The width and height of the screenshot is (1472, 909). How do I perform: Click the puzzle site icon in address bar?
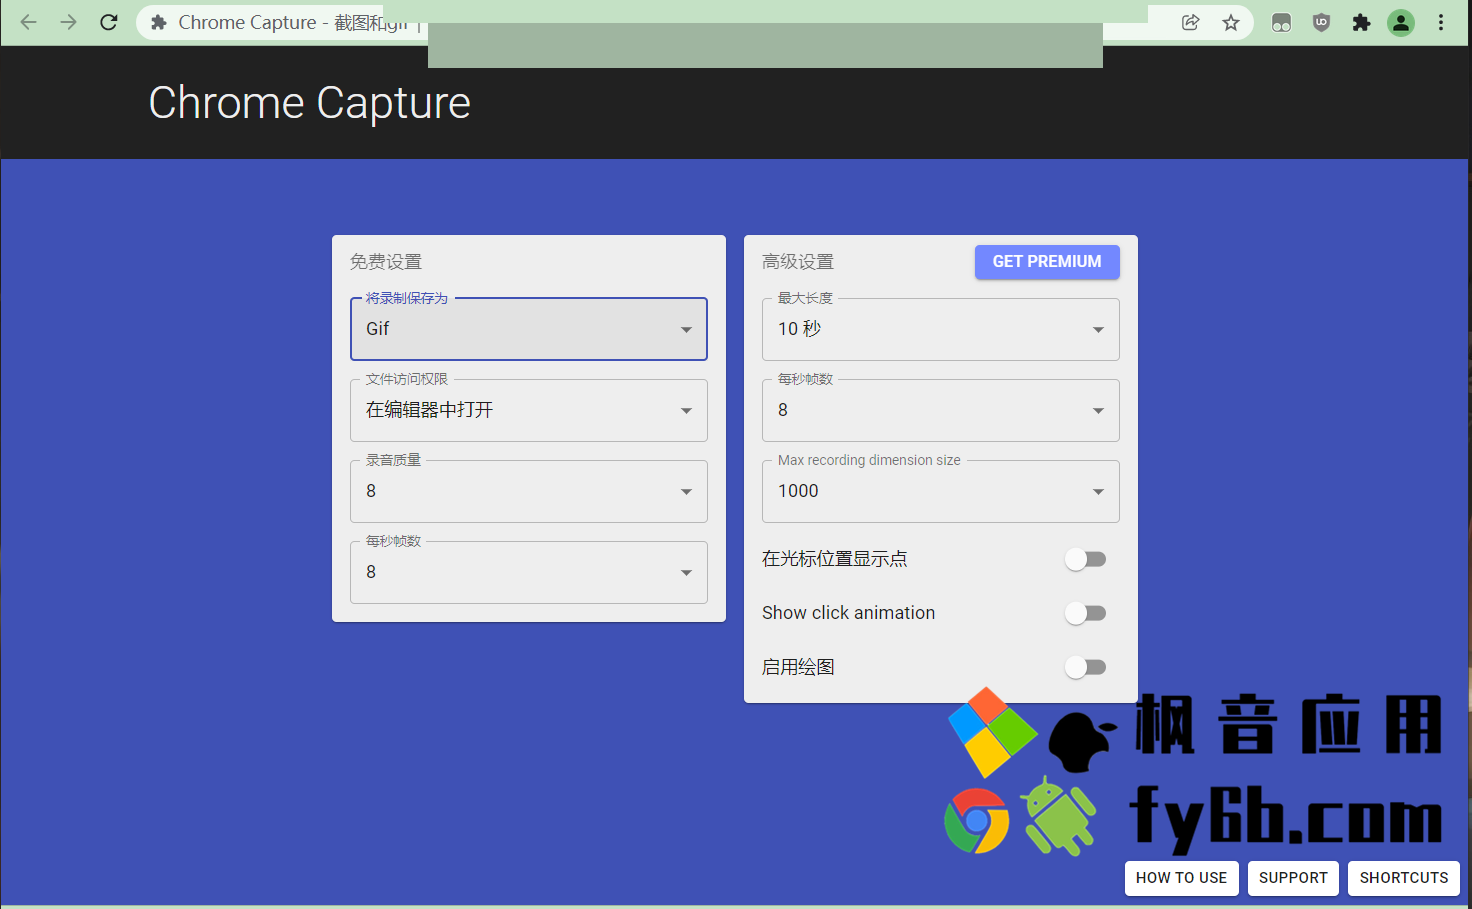click(158, 22)
